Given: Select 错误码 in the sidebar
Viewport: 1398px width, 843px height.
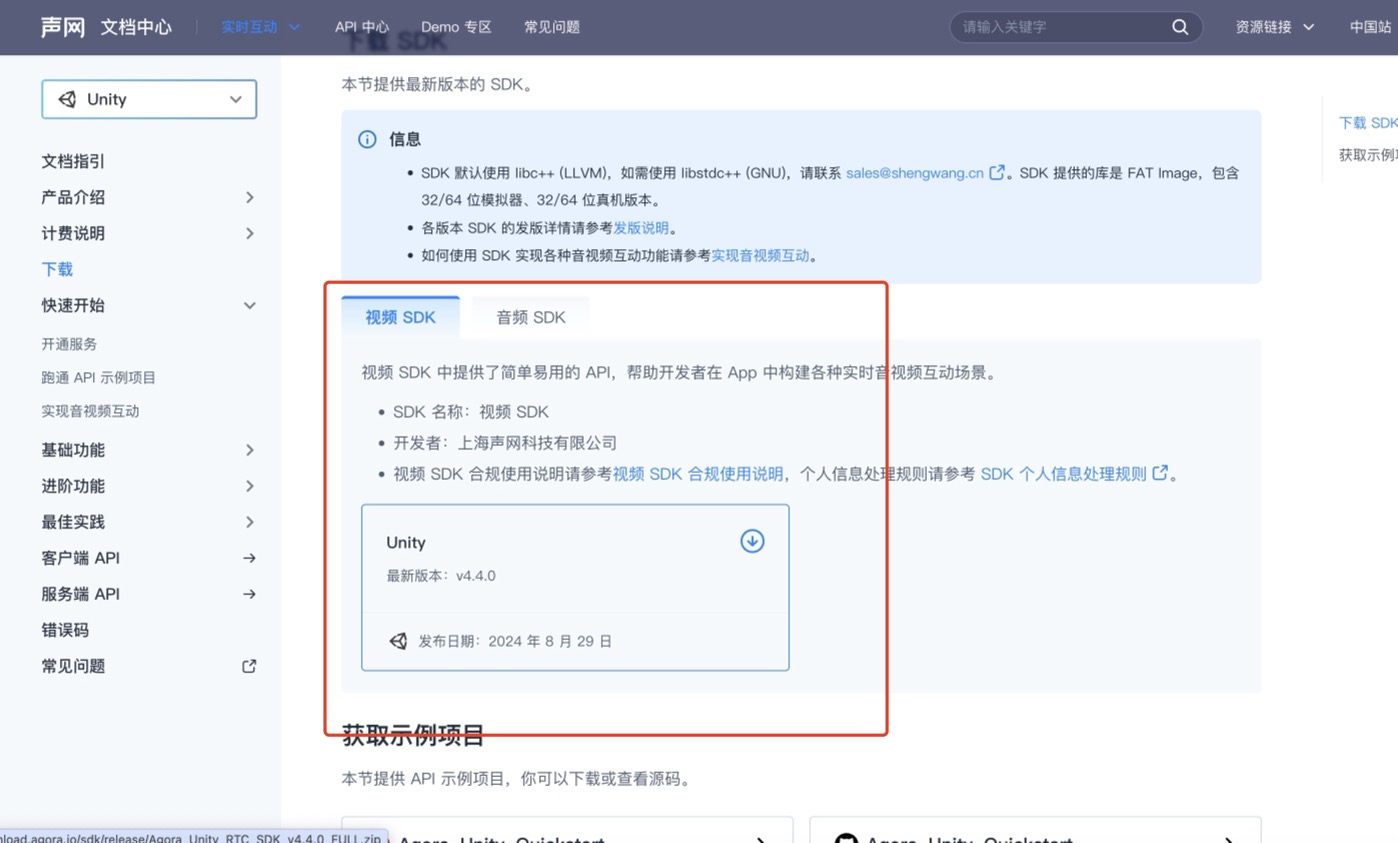Looking at the screenshot, I should 65,630.
